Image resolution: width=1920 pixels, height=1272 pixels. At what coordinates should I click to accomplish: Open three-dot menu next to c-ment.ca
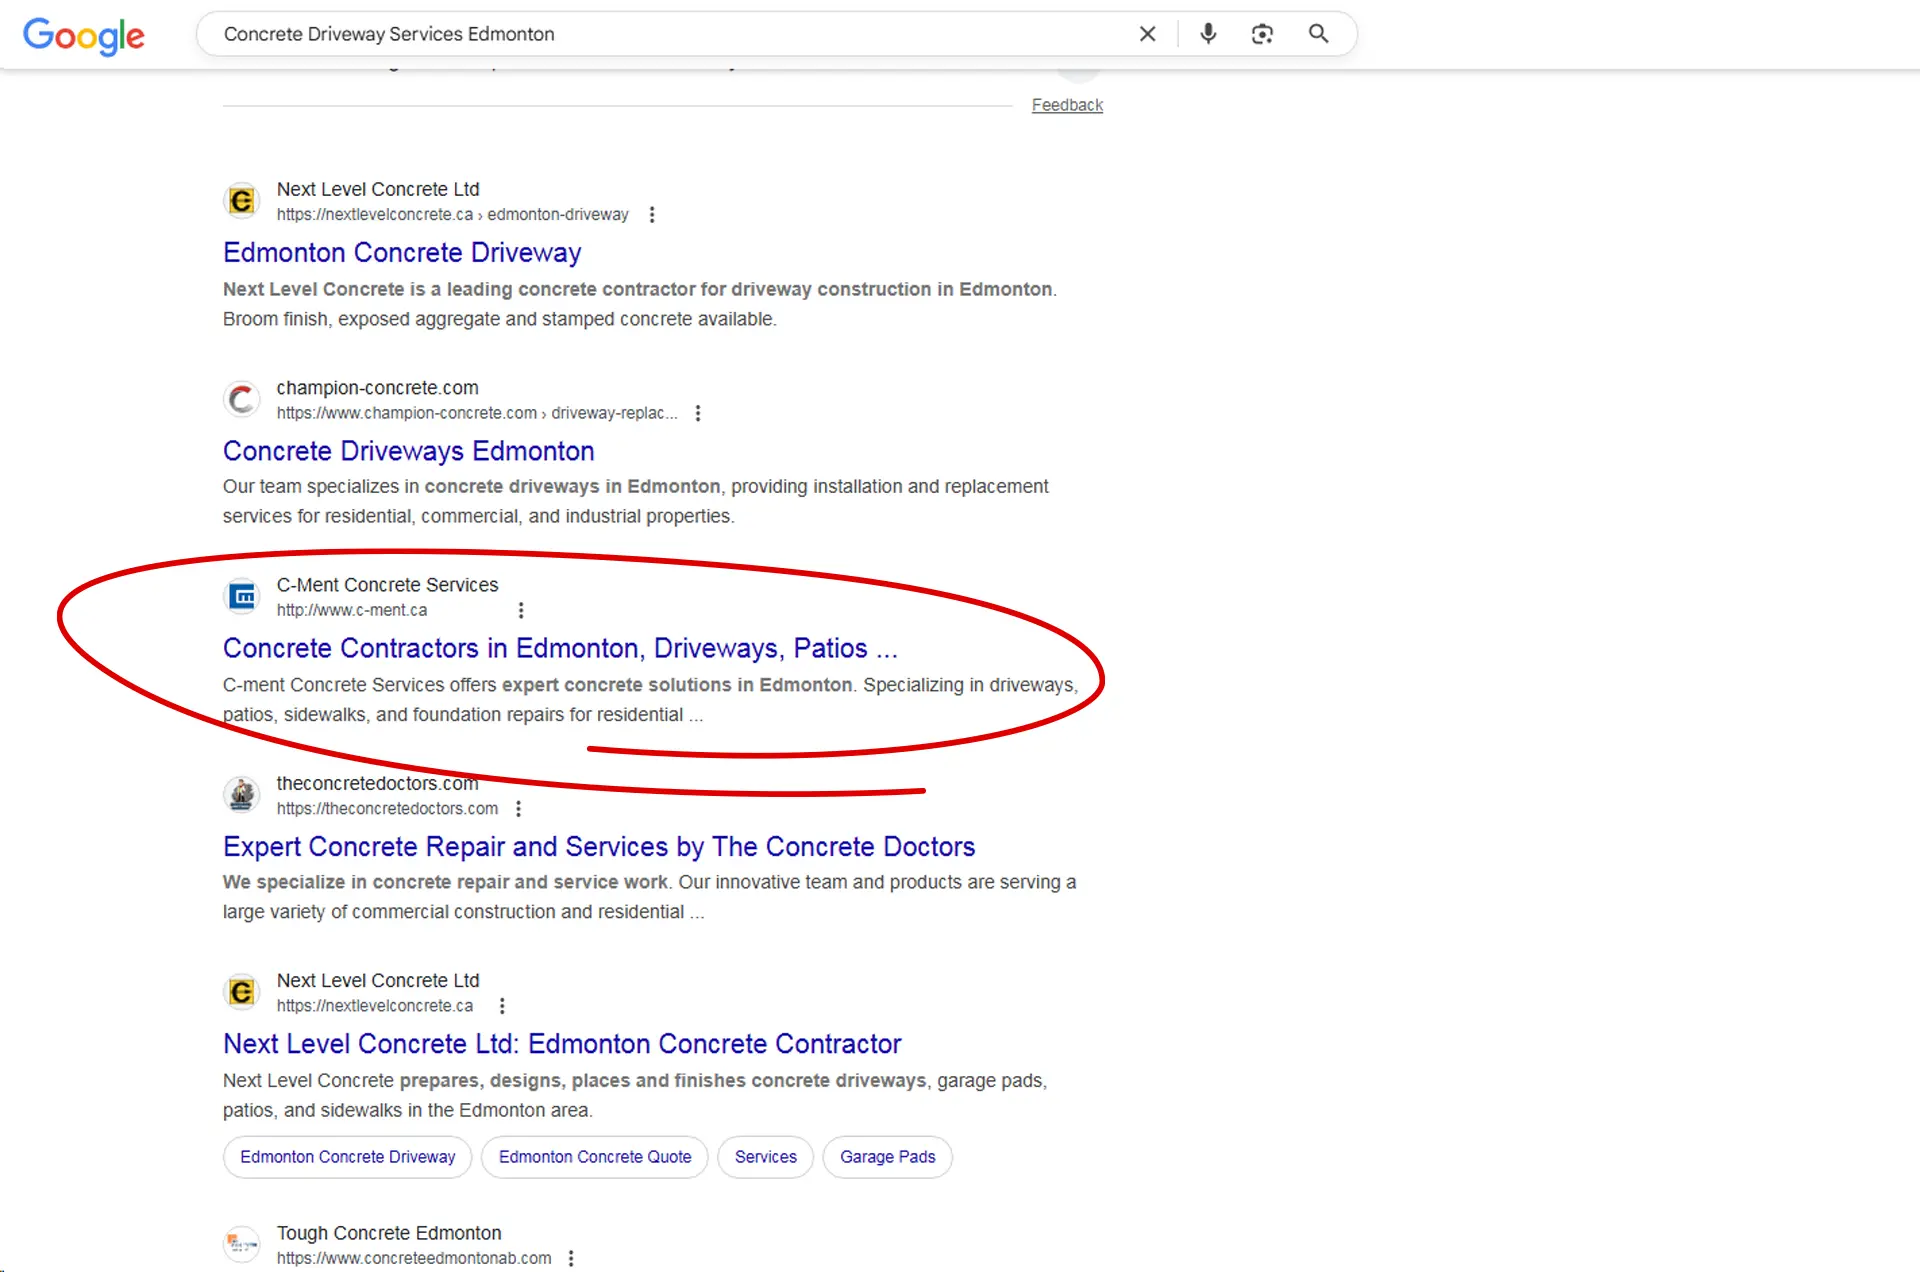[x=521, y=610]
